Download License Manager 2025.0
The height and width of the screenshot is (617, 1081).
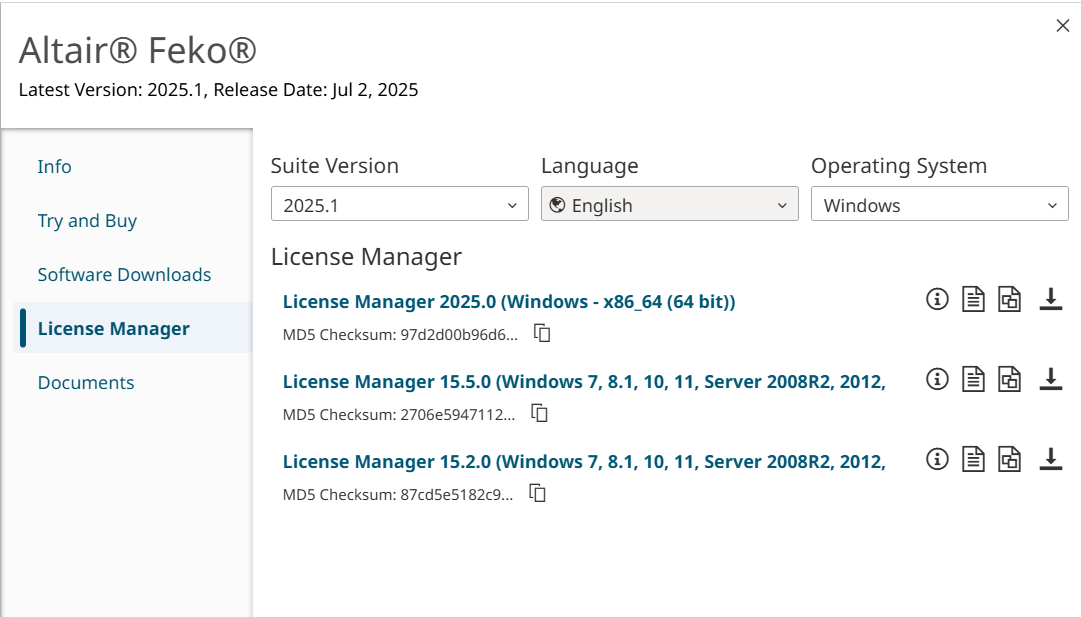point(1051,299)
